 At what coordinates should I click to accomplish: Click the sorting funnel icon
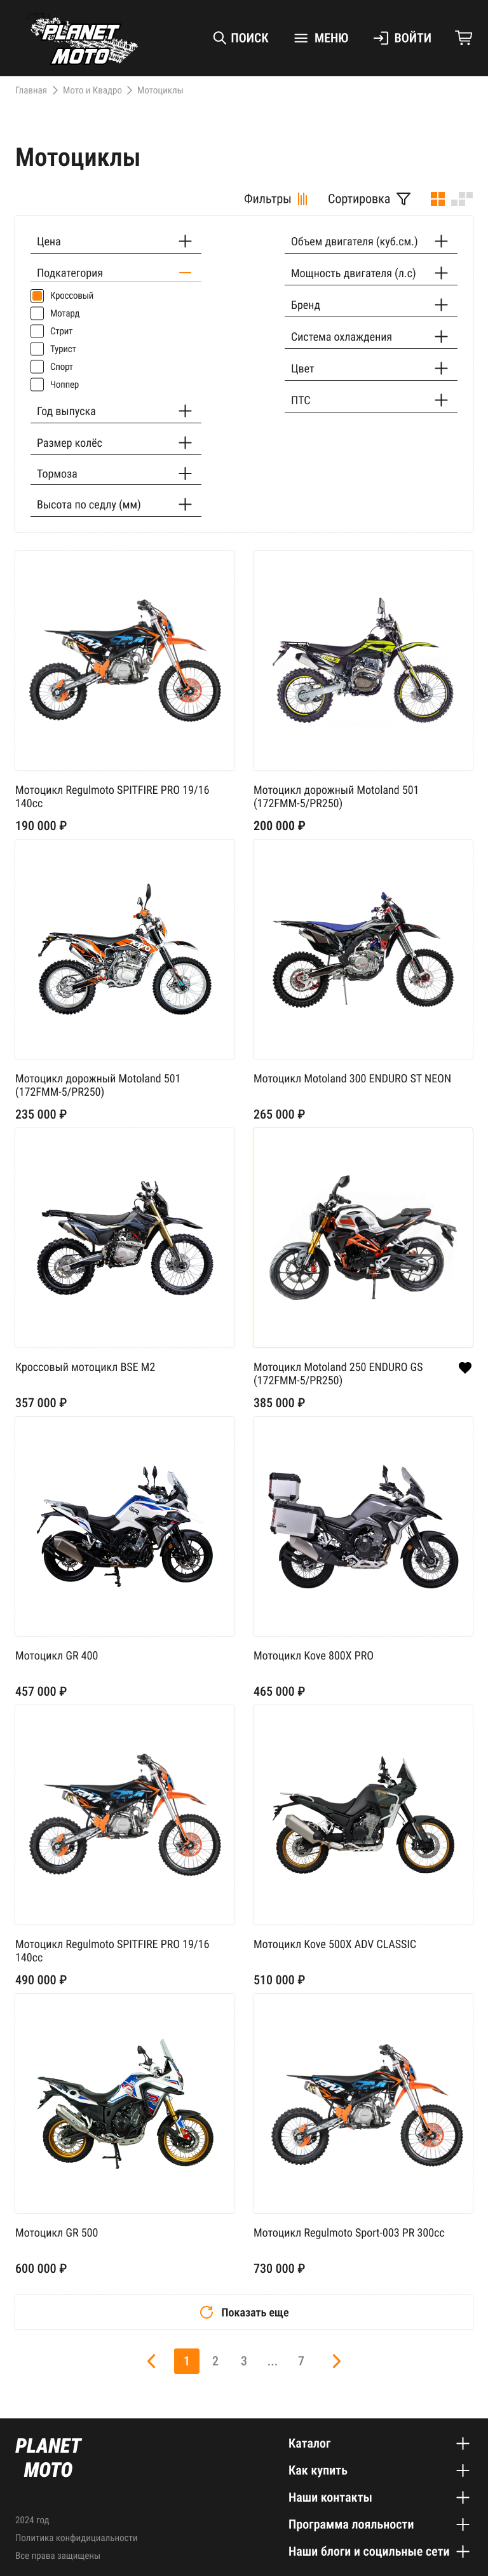(x=403, y=199)
